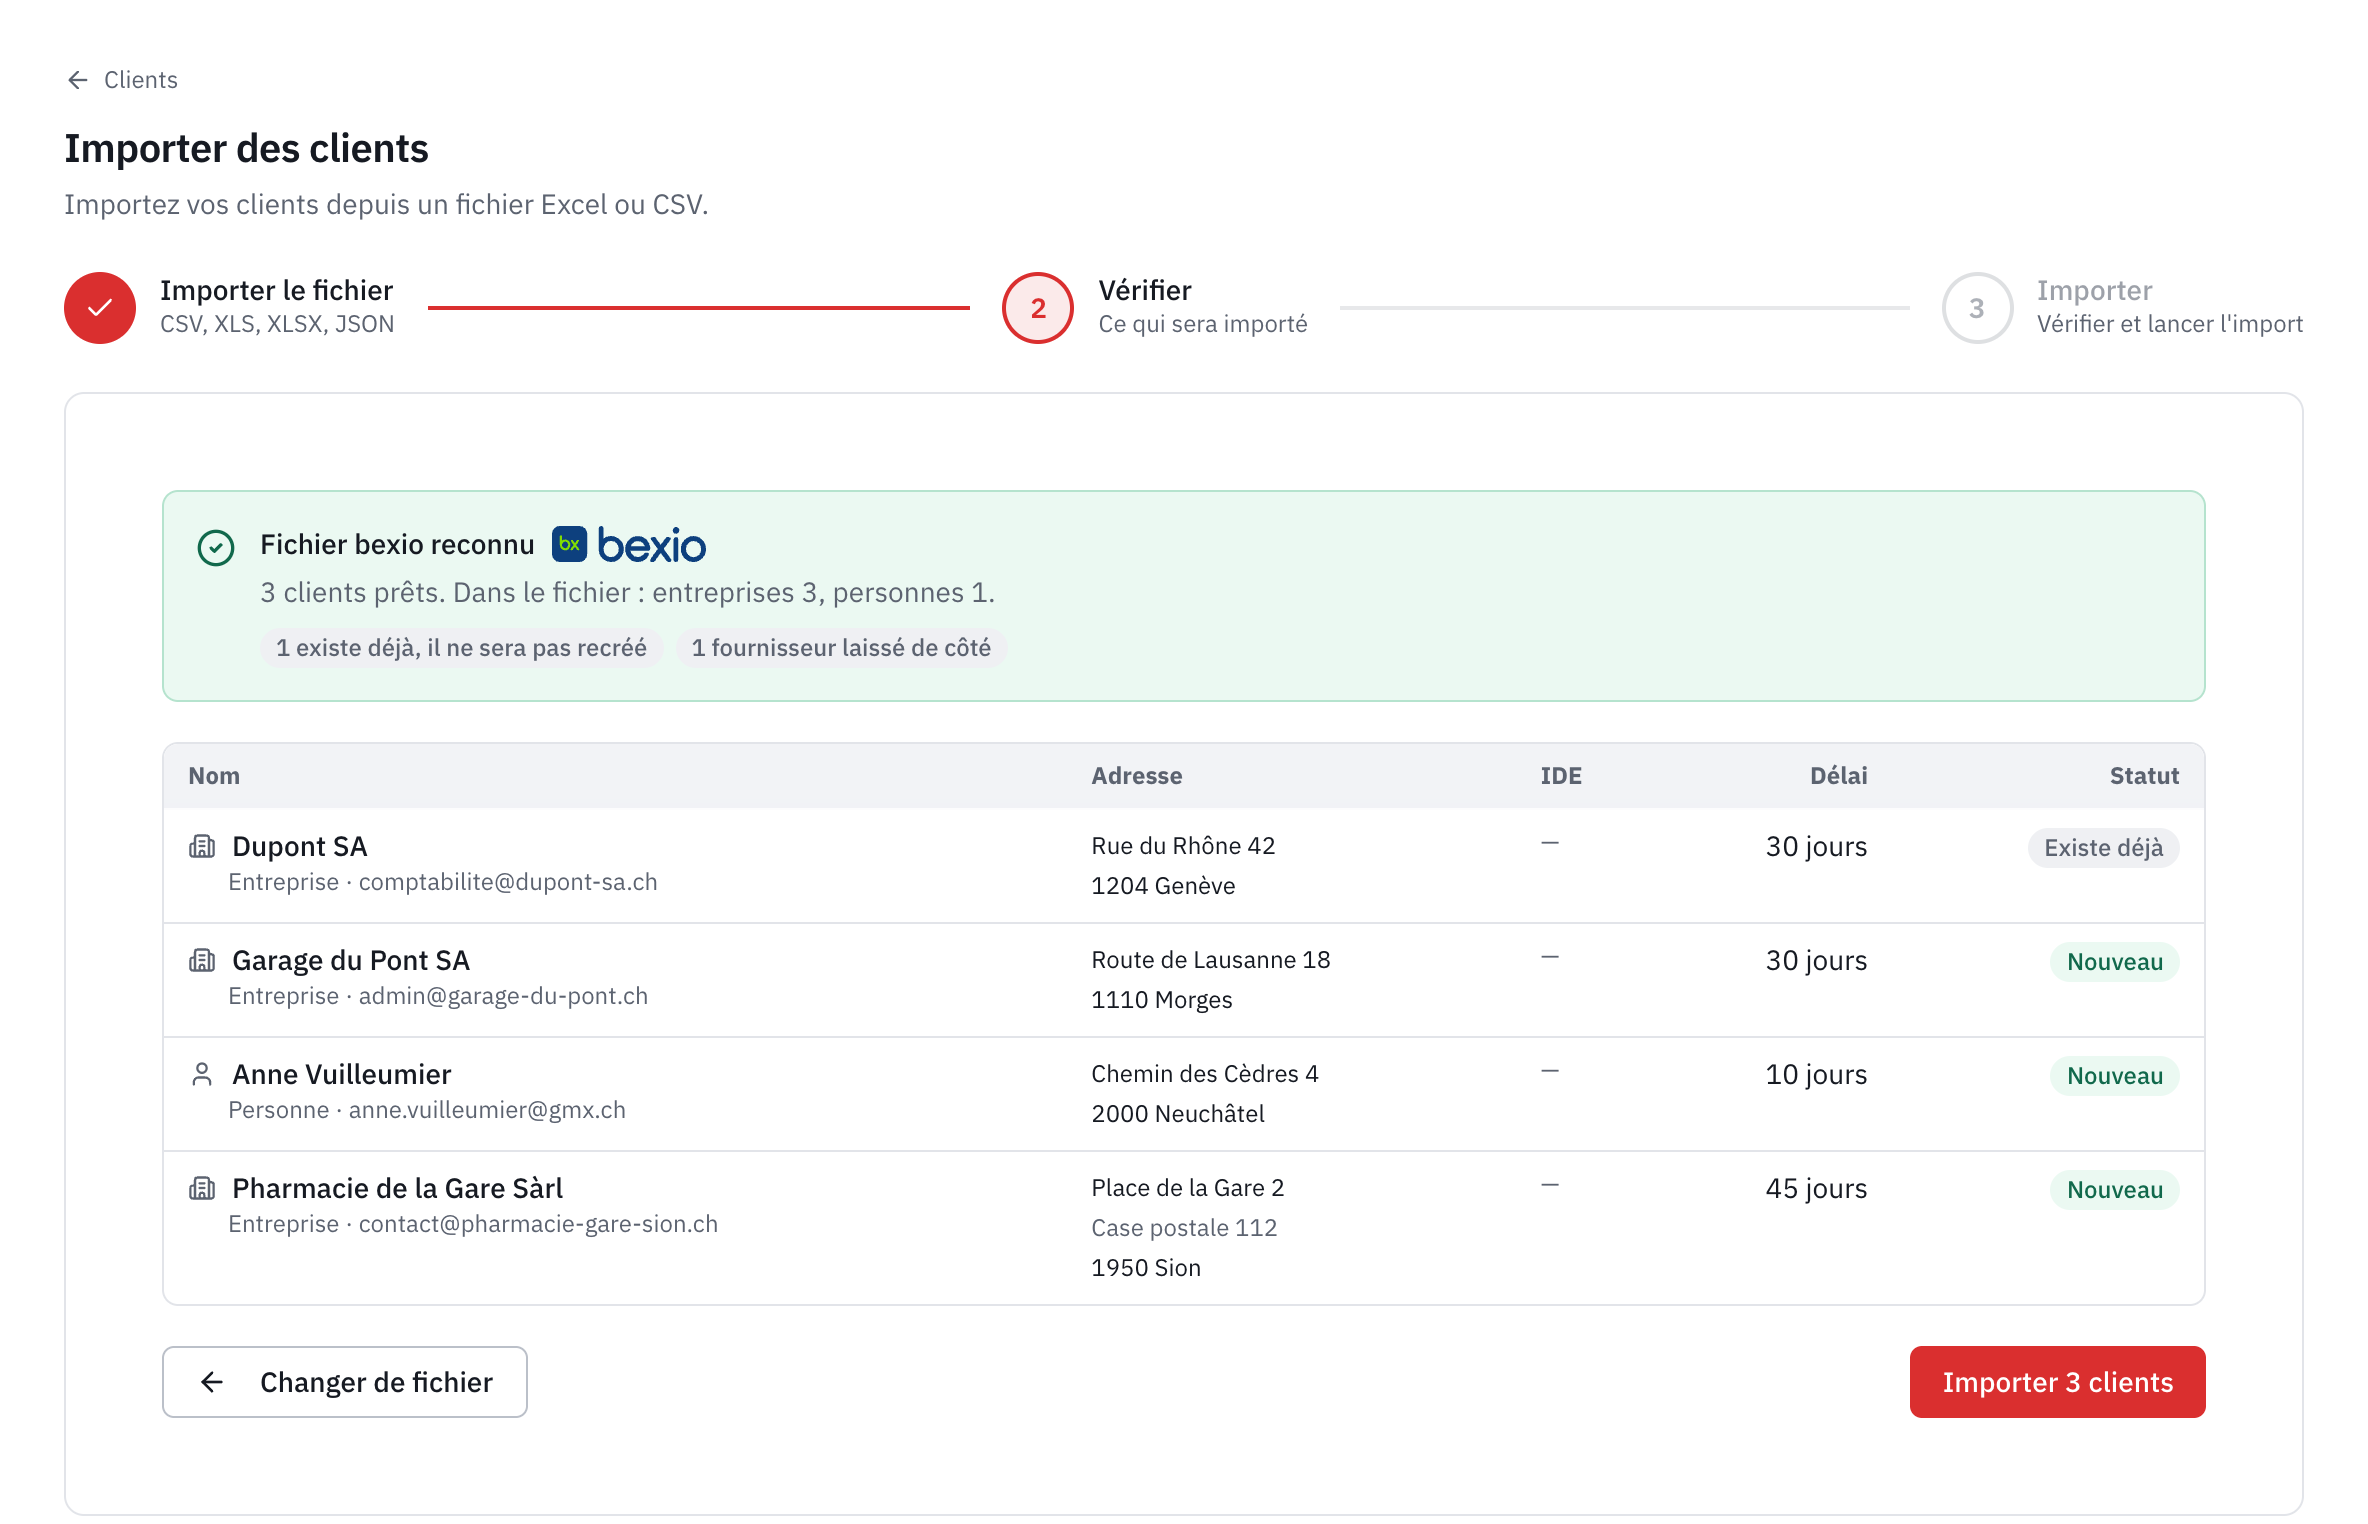
Task: Select step 3 Importer circle
Action: click(x=1977, y=308)
